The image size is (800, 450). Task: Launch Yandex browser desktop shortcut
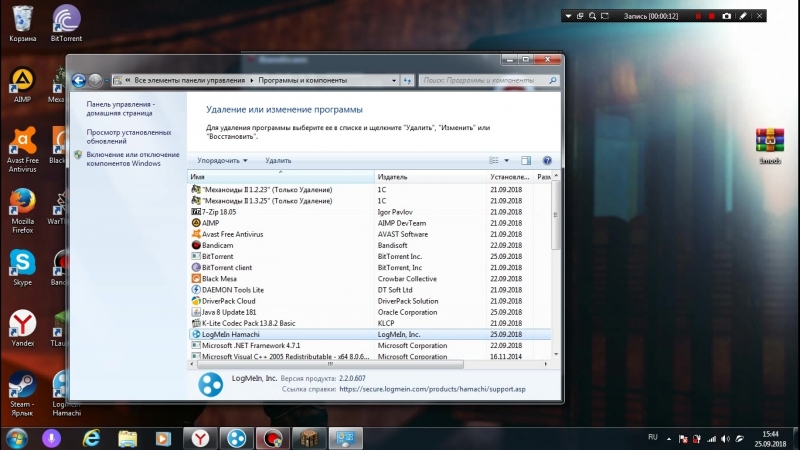[22, 328]
